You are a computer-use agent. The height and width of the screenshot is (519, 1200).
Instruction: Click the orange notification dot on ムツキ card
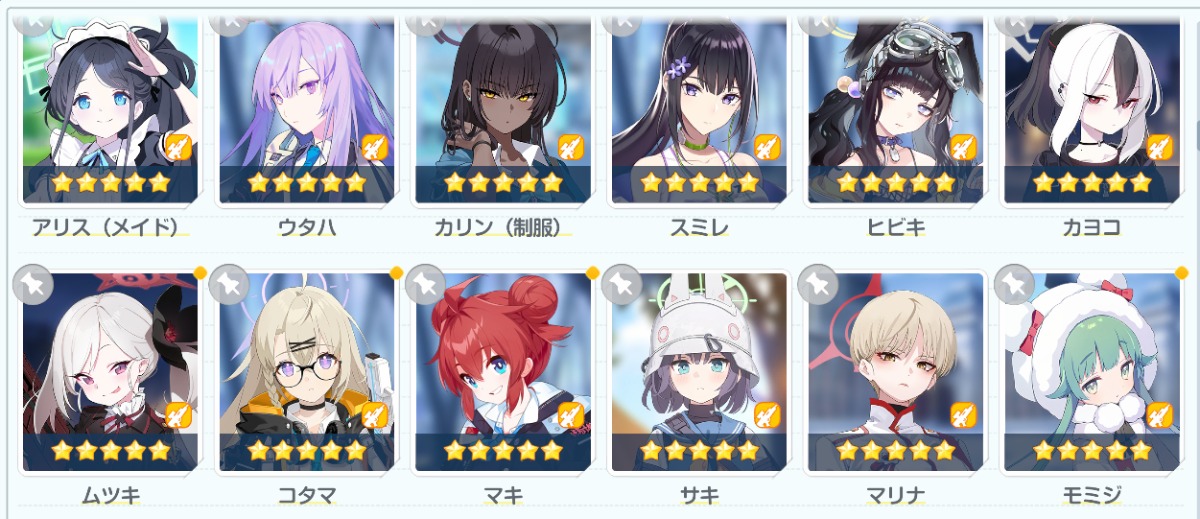(x=200, y=272)
